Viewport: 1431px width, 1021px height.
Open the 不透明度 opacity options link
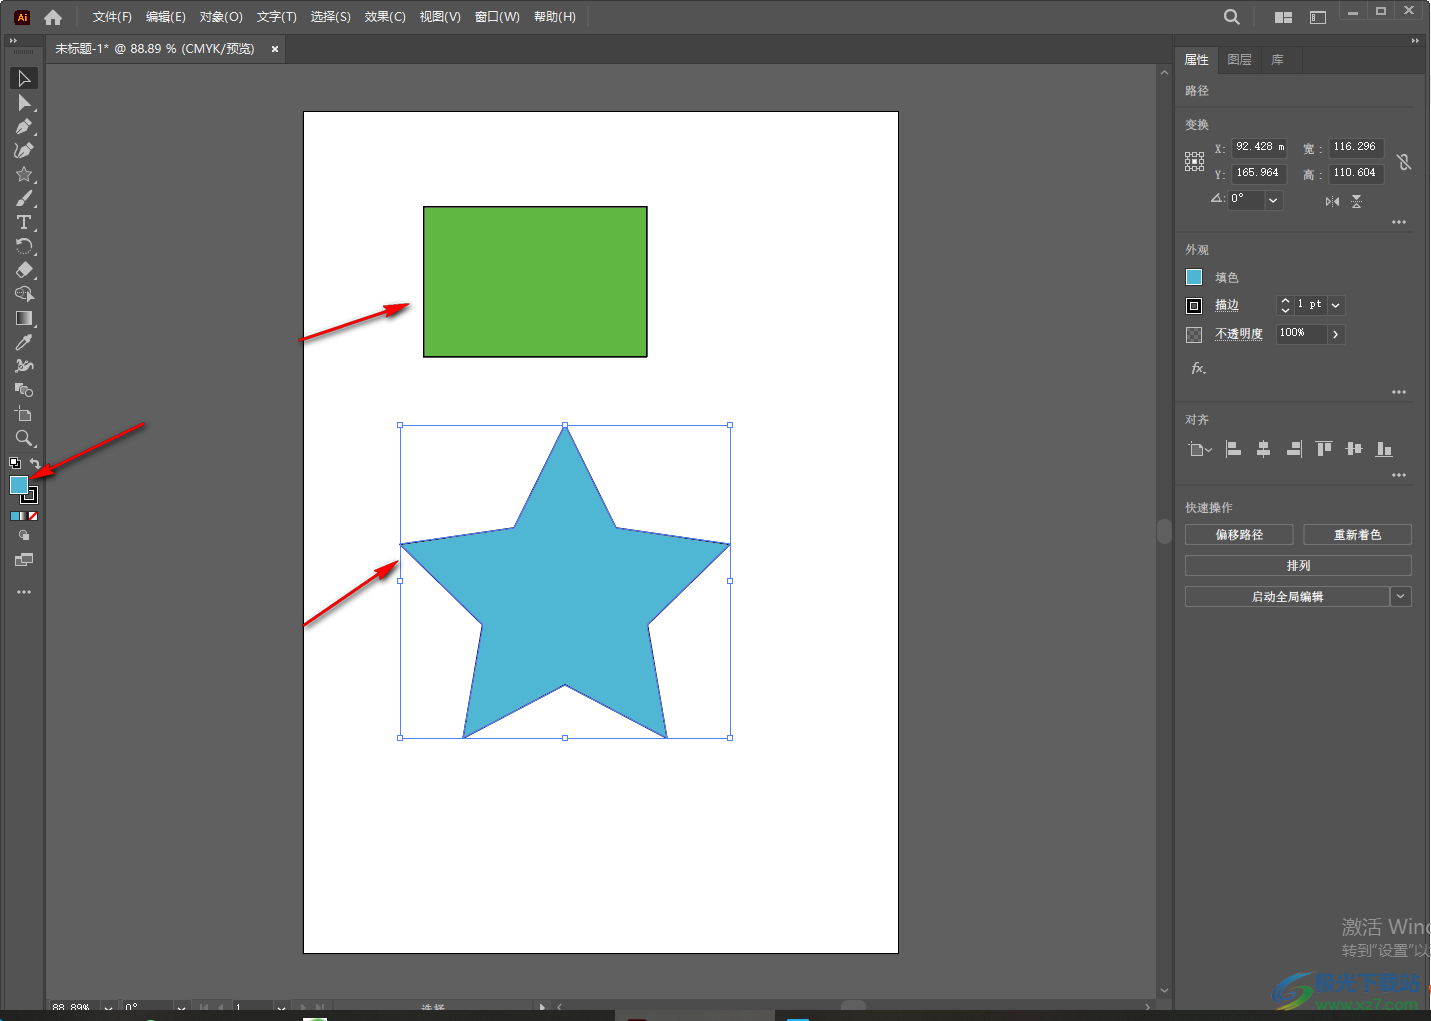[1239, 334]
